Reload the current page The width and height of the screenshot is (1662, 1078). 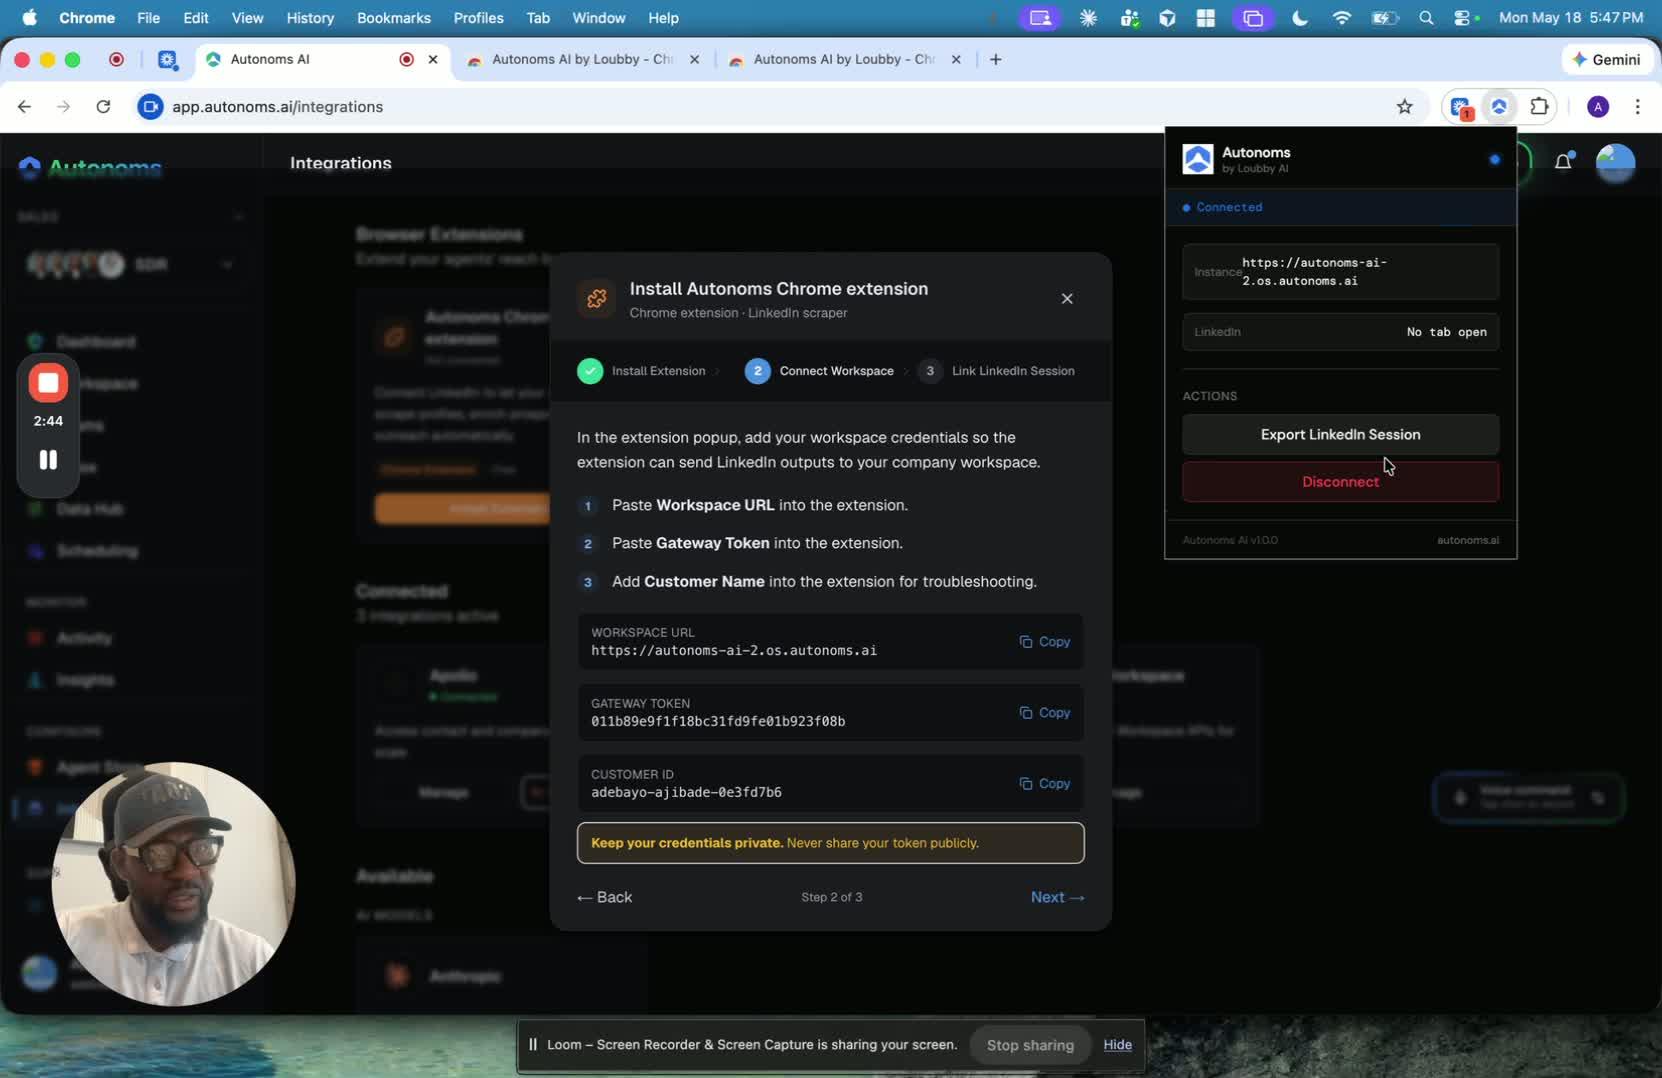[x=103, y=107]
